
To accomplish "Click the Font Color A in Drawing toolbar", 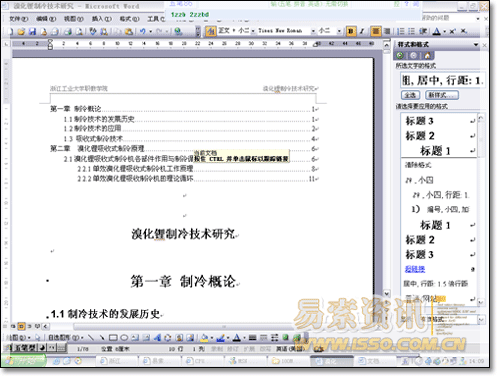I will click(x=236, y=338).
